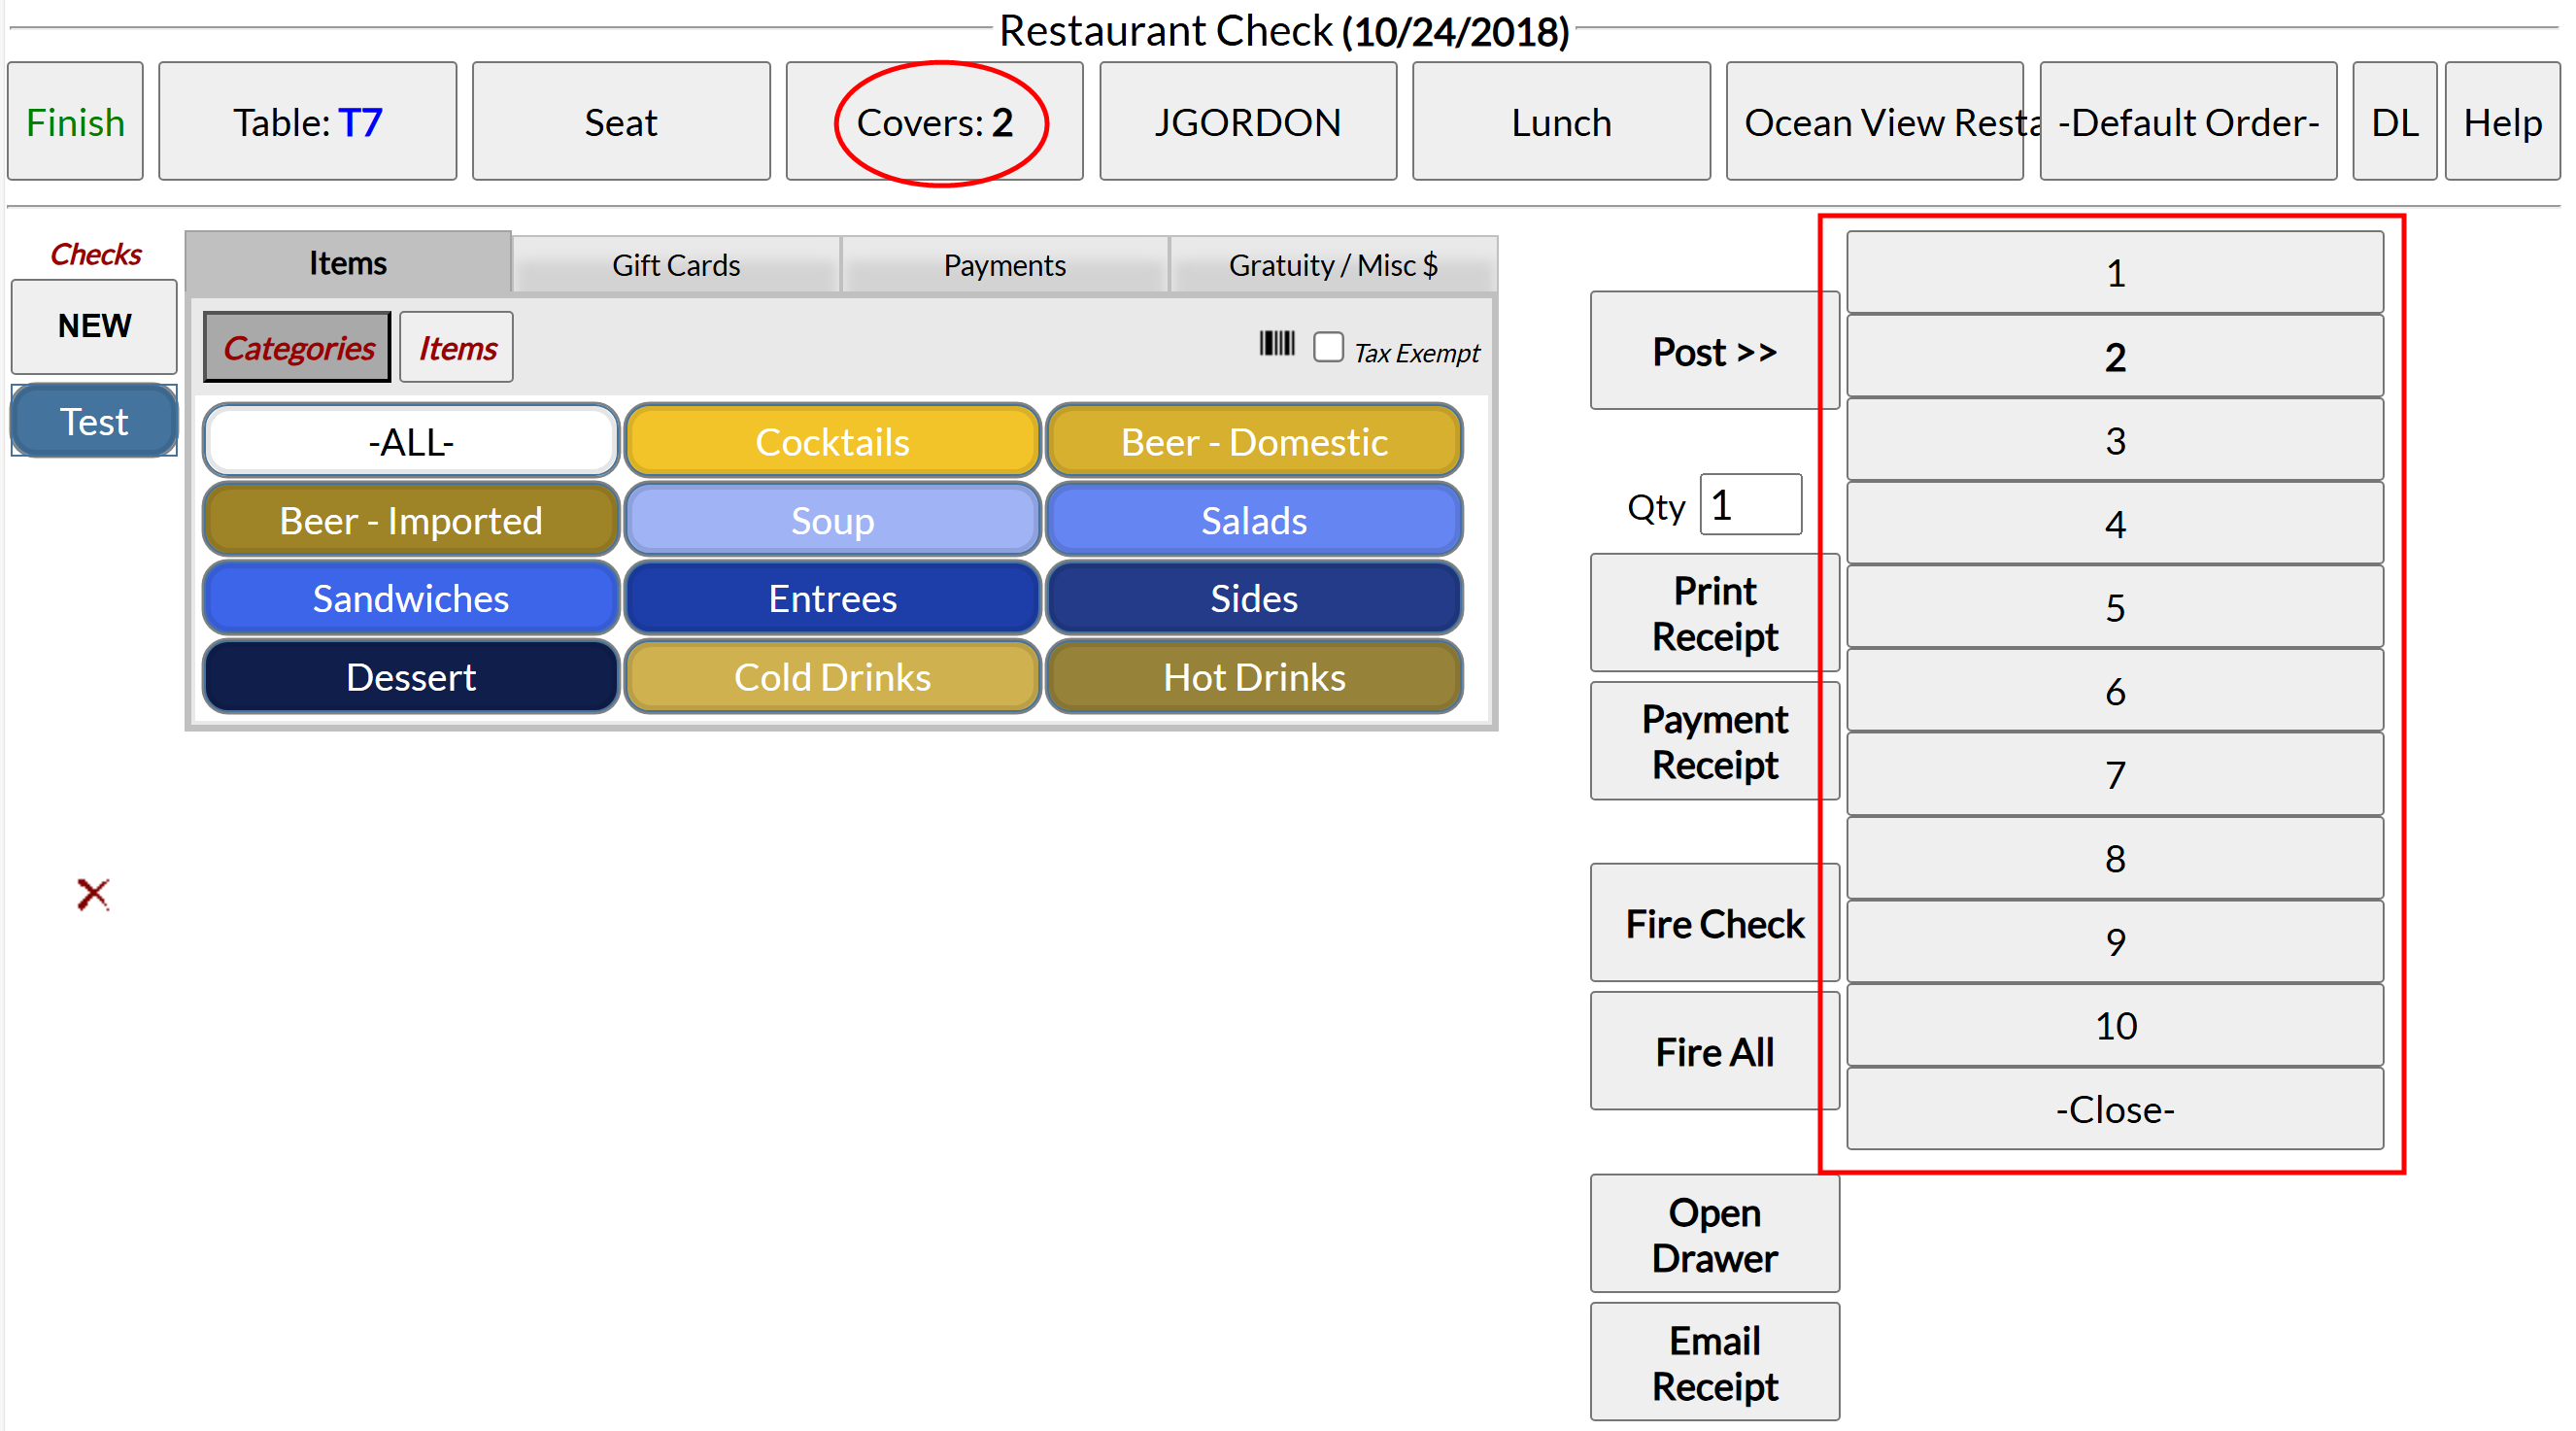Click into the Qty input field

1750,506
